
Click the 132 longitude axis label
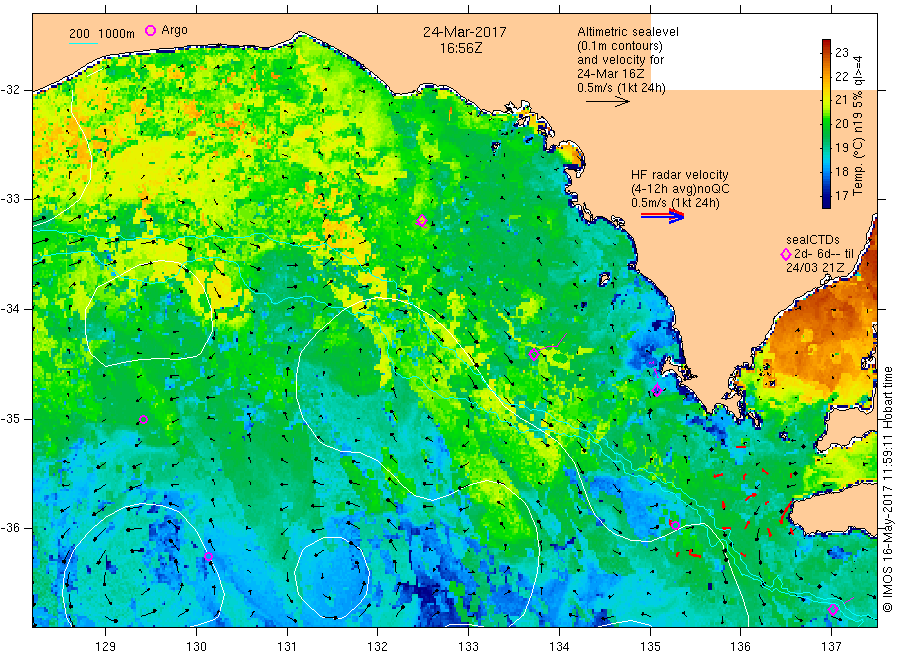(x=378, y=647)
